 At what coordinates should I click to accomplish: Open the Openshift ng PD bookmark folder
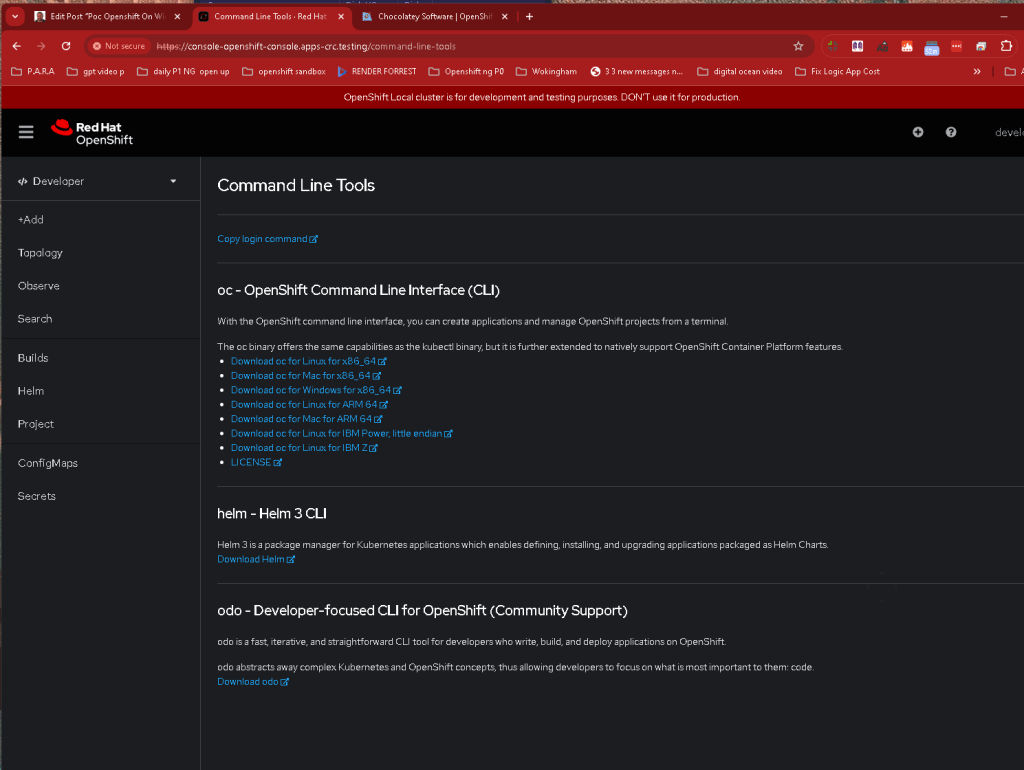click(x=466, y=71)
